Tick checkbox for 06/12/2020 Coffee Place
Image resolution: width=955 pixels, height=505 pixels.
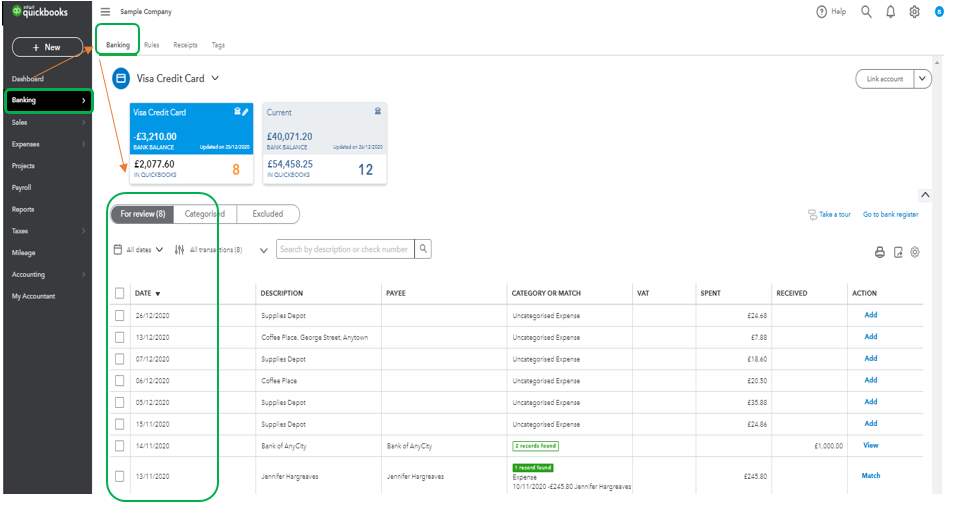tap(119, 381)
